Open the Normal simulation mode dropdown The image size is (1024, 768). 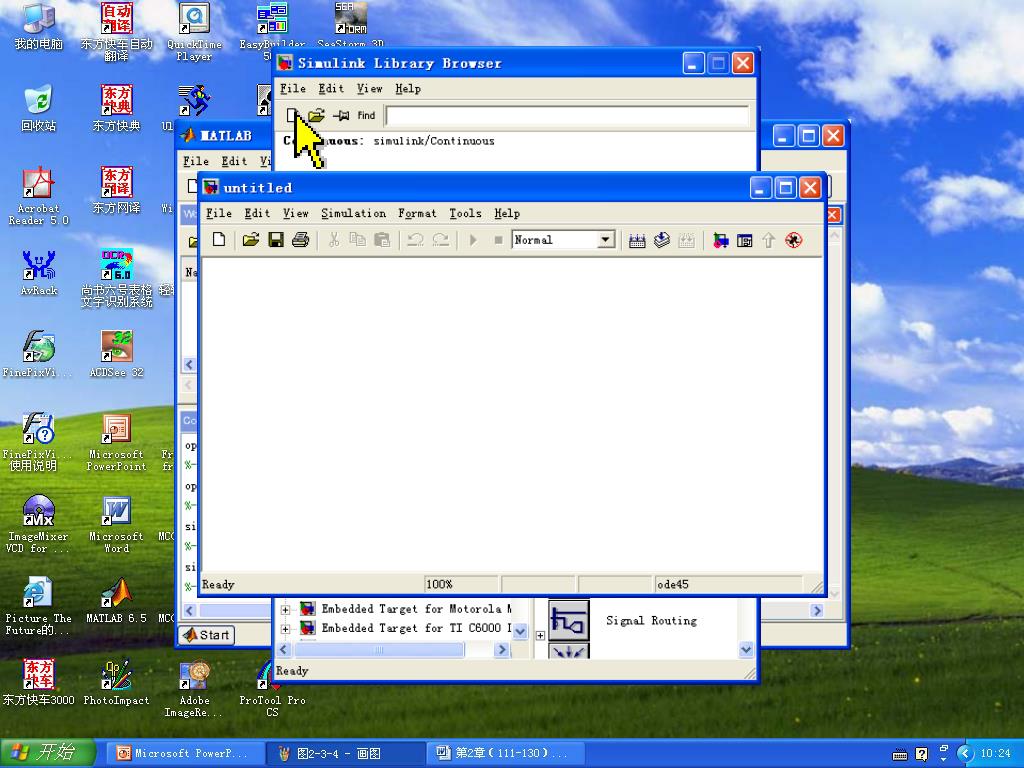[x=606, y=240]
